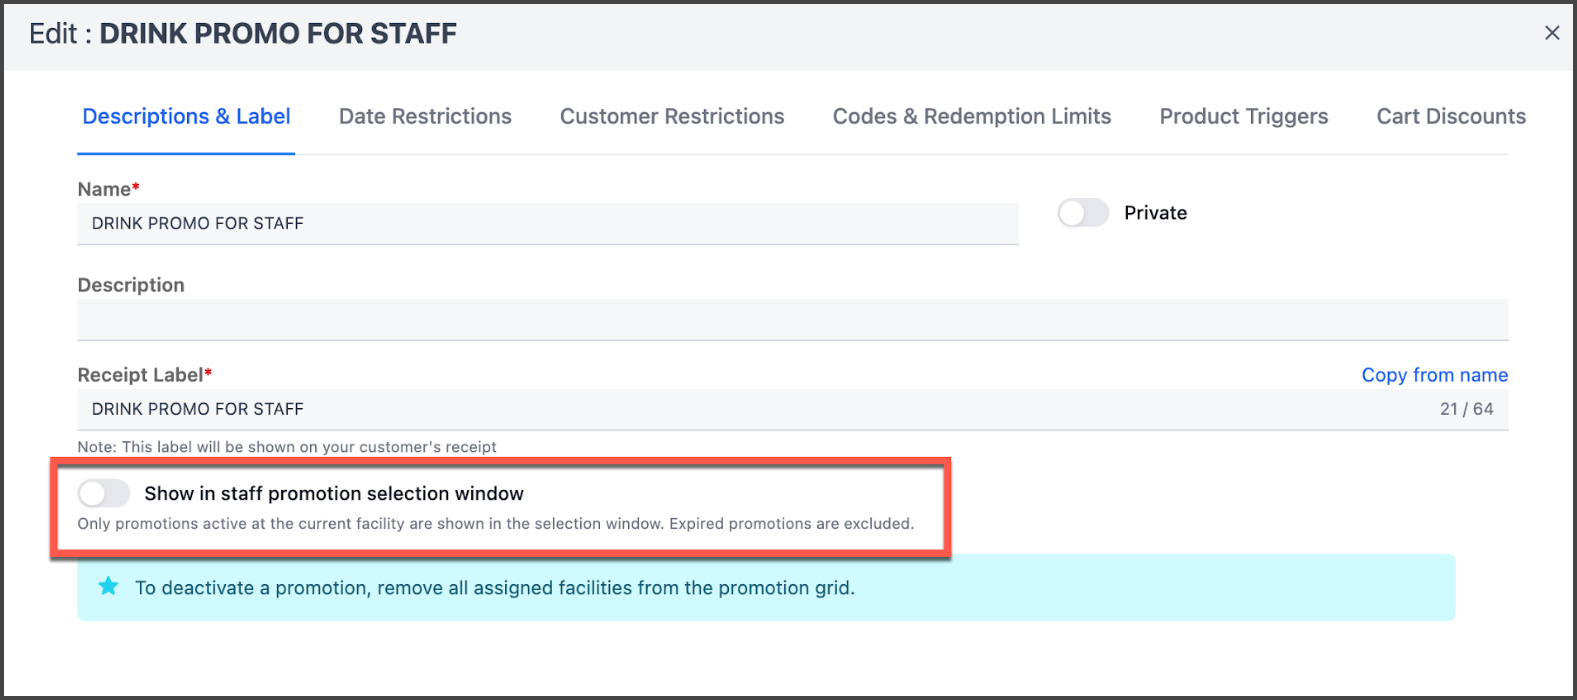The image size is (1577, 700).
Task: Click into the empty Description field
Action: 792,320
